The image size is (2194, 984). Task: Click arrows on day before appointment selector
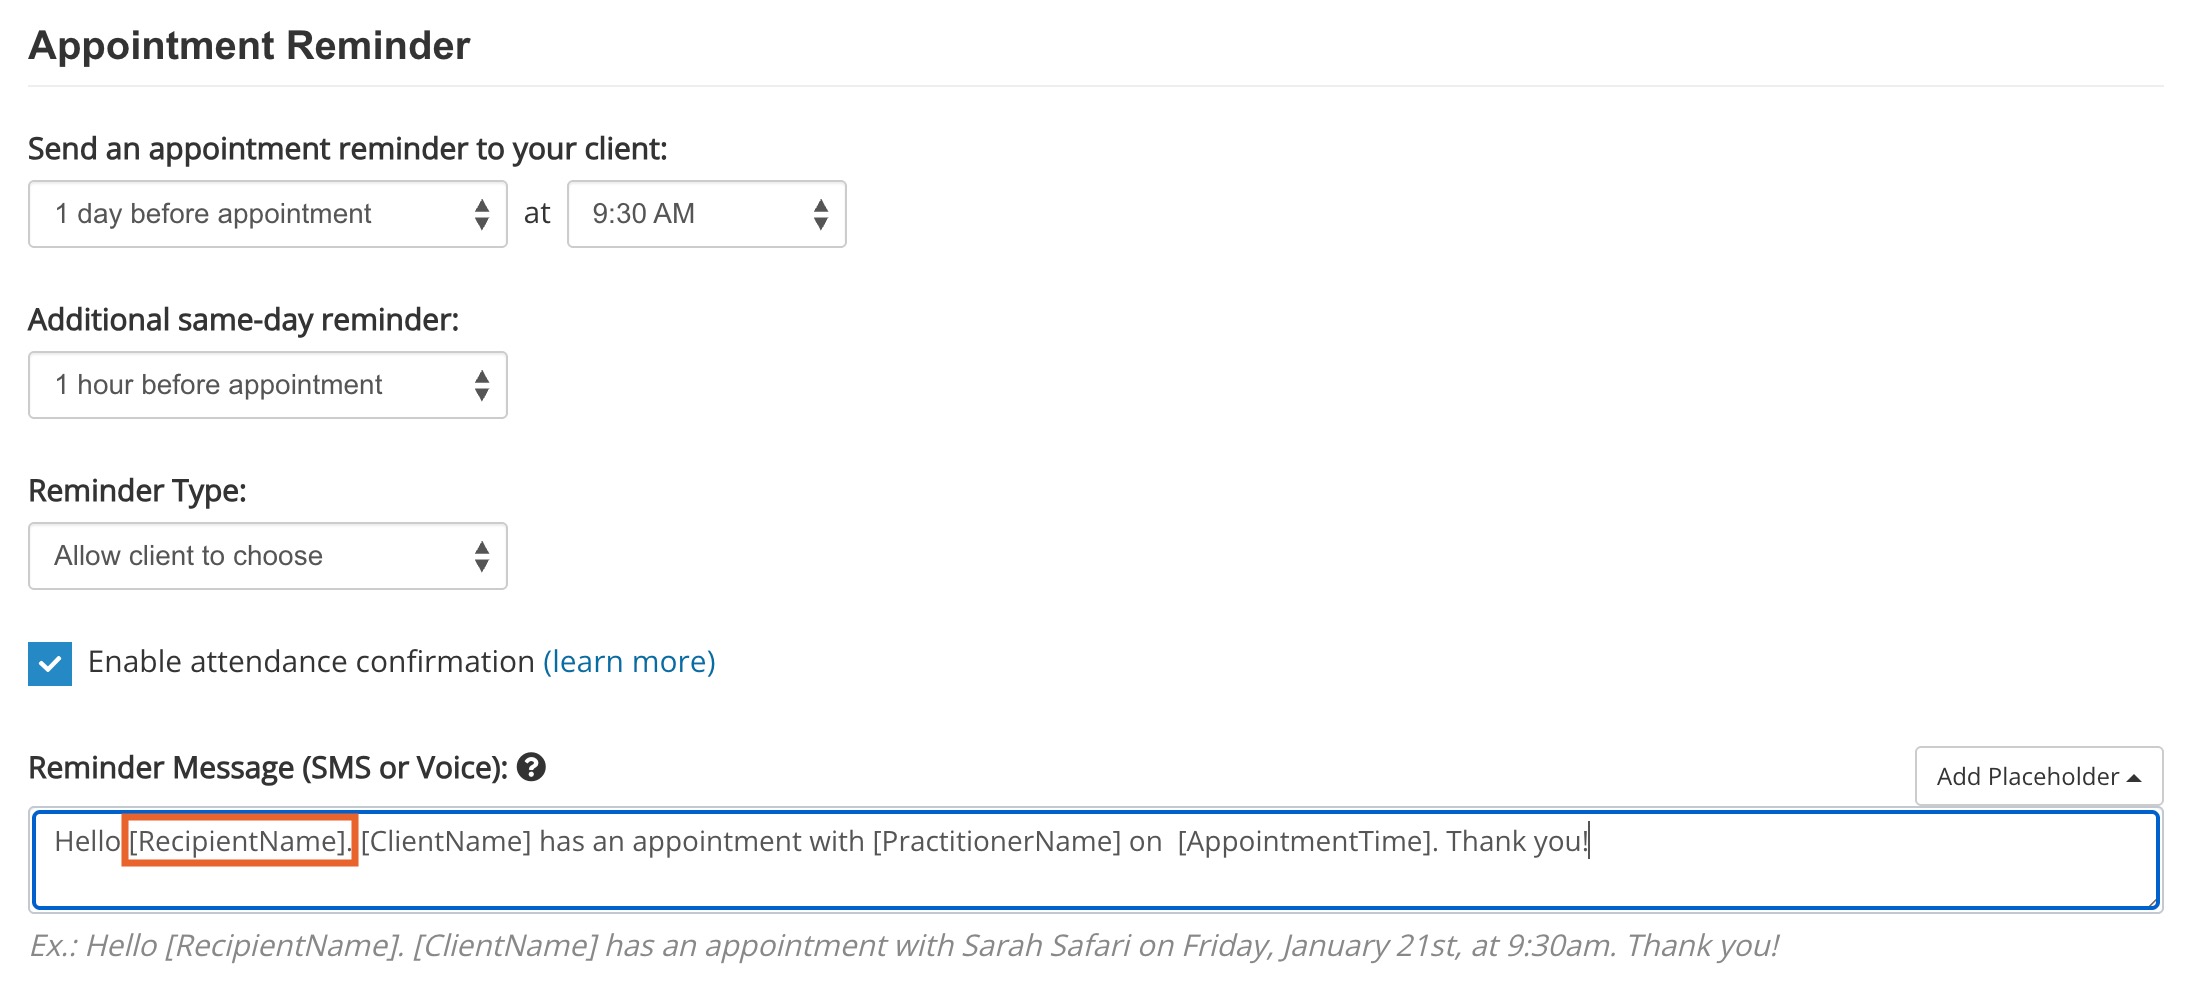point(482,214)
